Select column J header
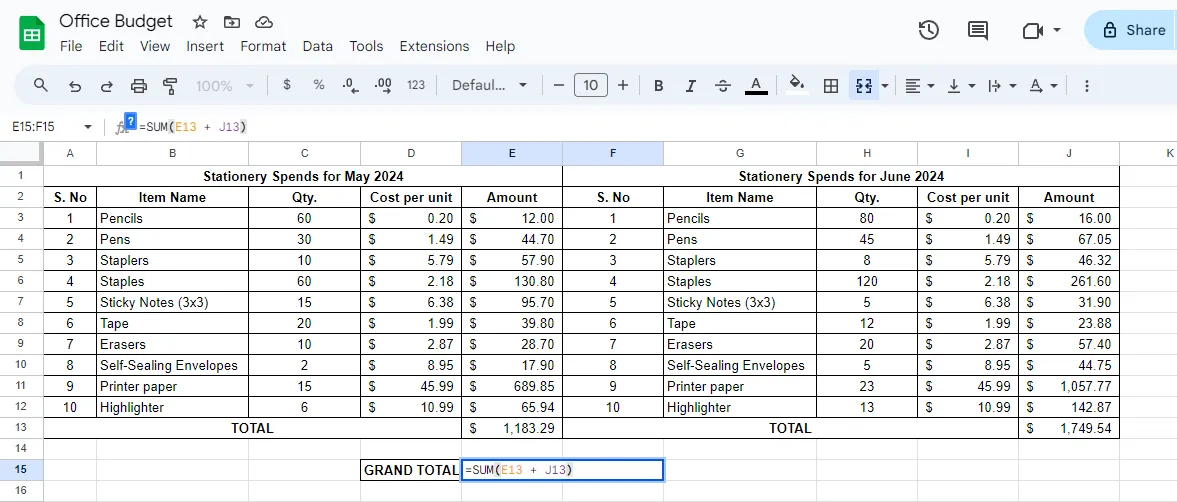The image size is (1177, 502). [1069, 153]
